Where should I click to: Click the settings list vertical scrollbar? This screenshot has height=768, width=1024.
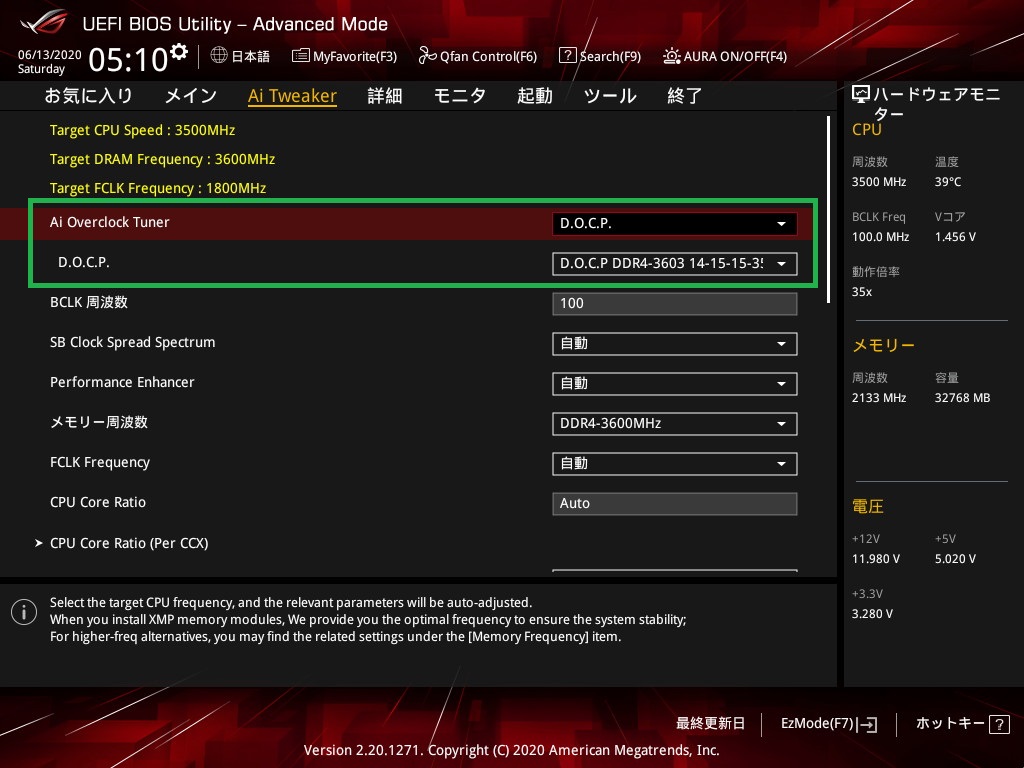point(828,209)
